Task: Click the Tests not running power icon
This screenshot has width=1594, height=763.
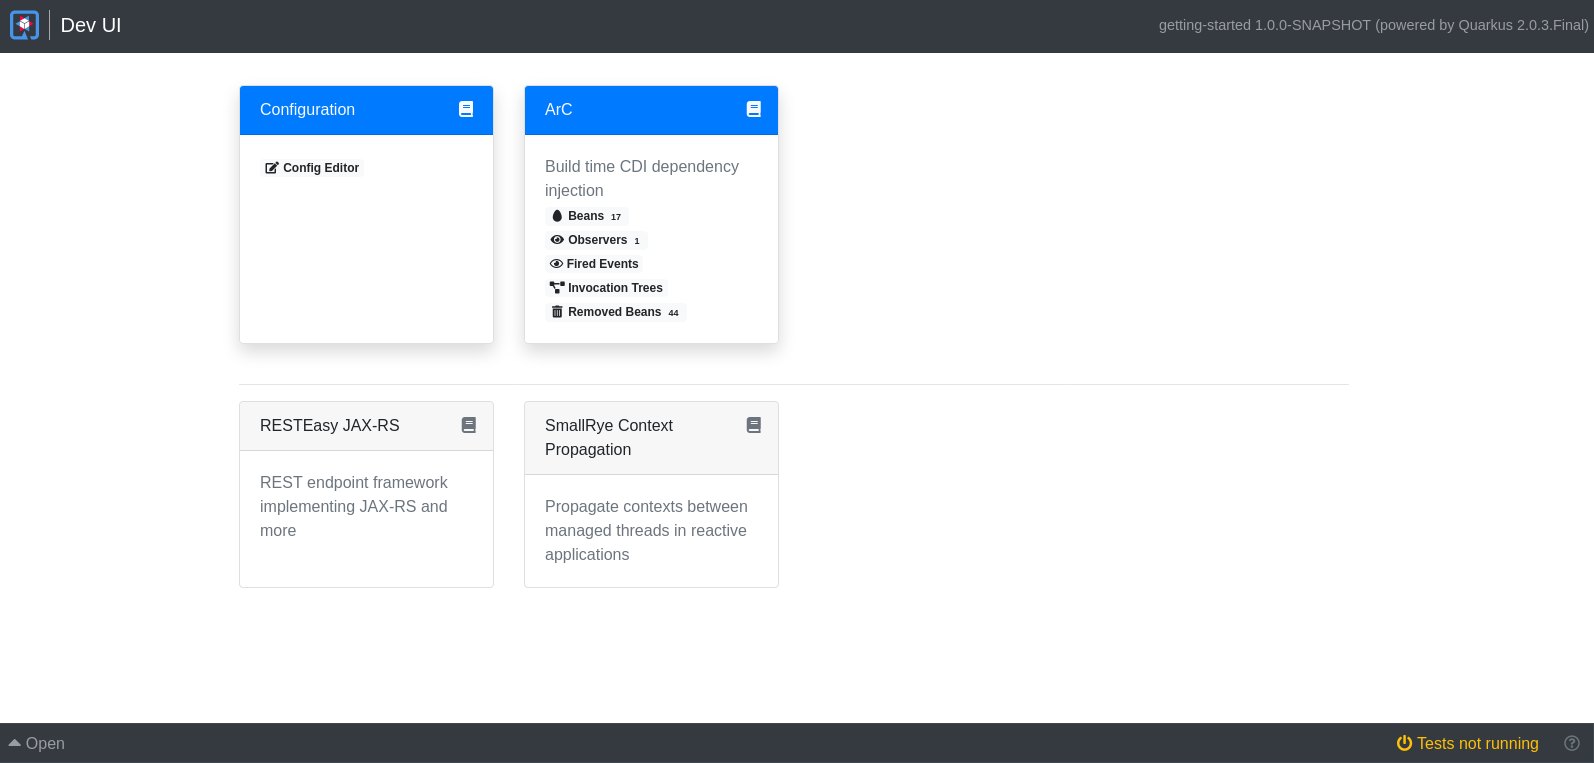Action: pos(1404,743)
